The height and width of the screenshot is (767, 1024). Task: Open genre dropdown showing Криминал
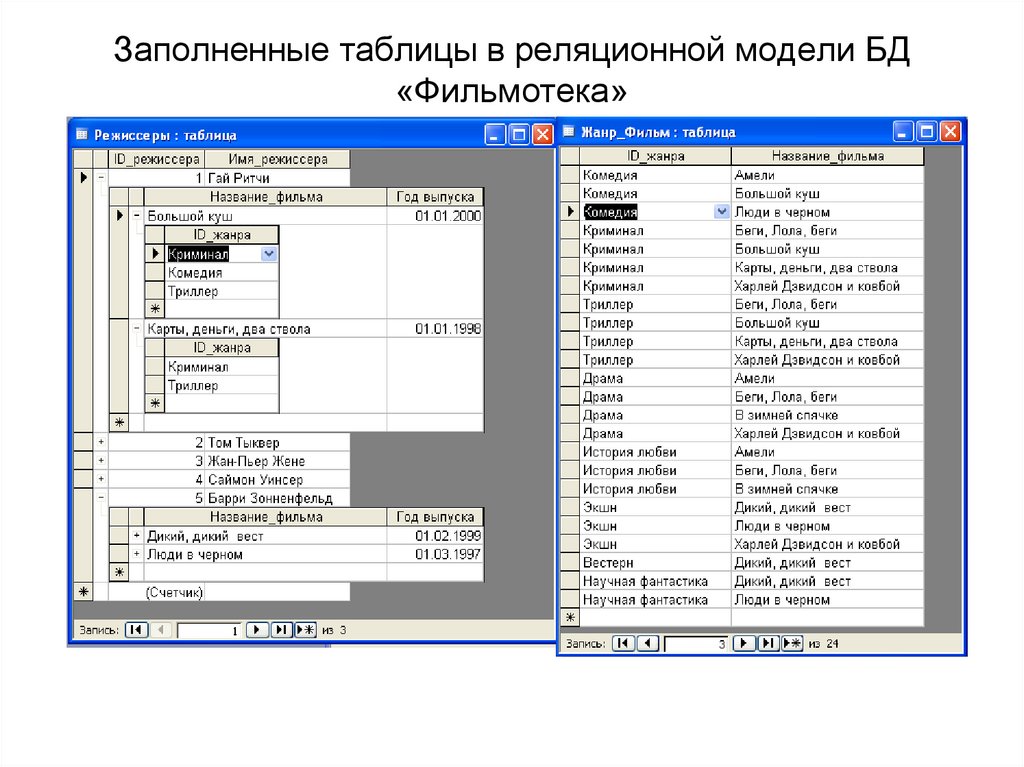coord(268,255)
